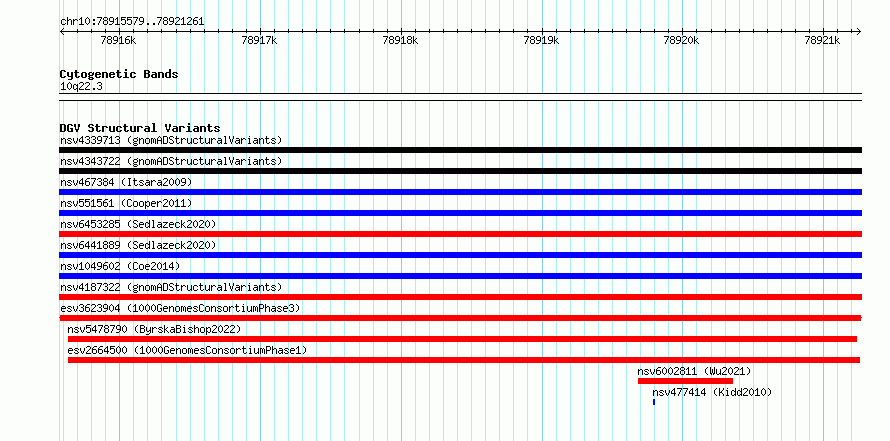890x441 pixels.
Task: Click the chr10:78915579..78921261 coordinates text
Action: click(x=132, y=22)
